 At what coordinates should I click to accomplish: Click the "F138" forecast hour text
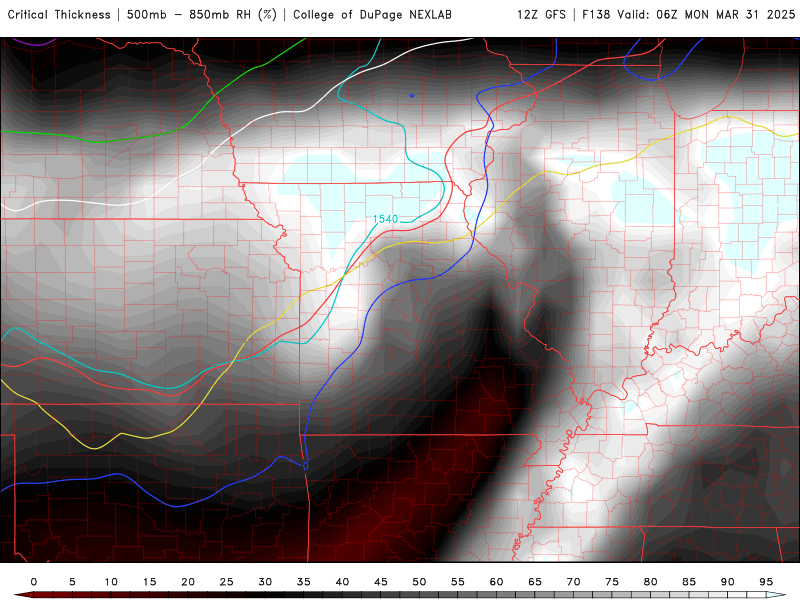click(x=596, y=15)
